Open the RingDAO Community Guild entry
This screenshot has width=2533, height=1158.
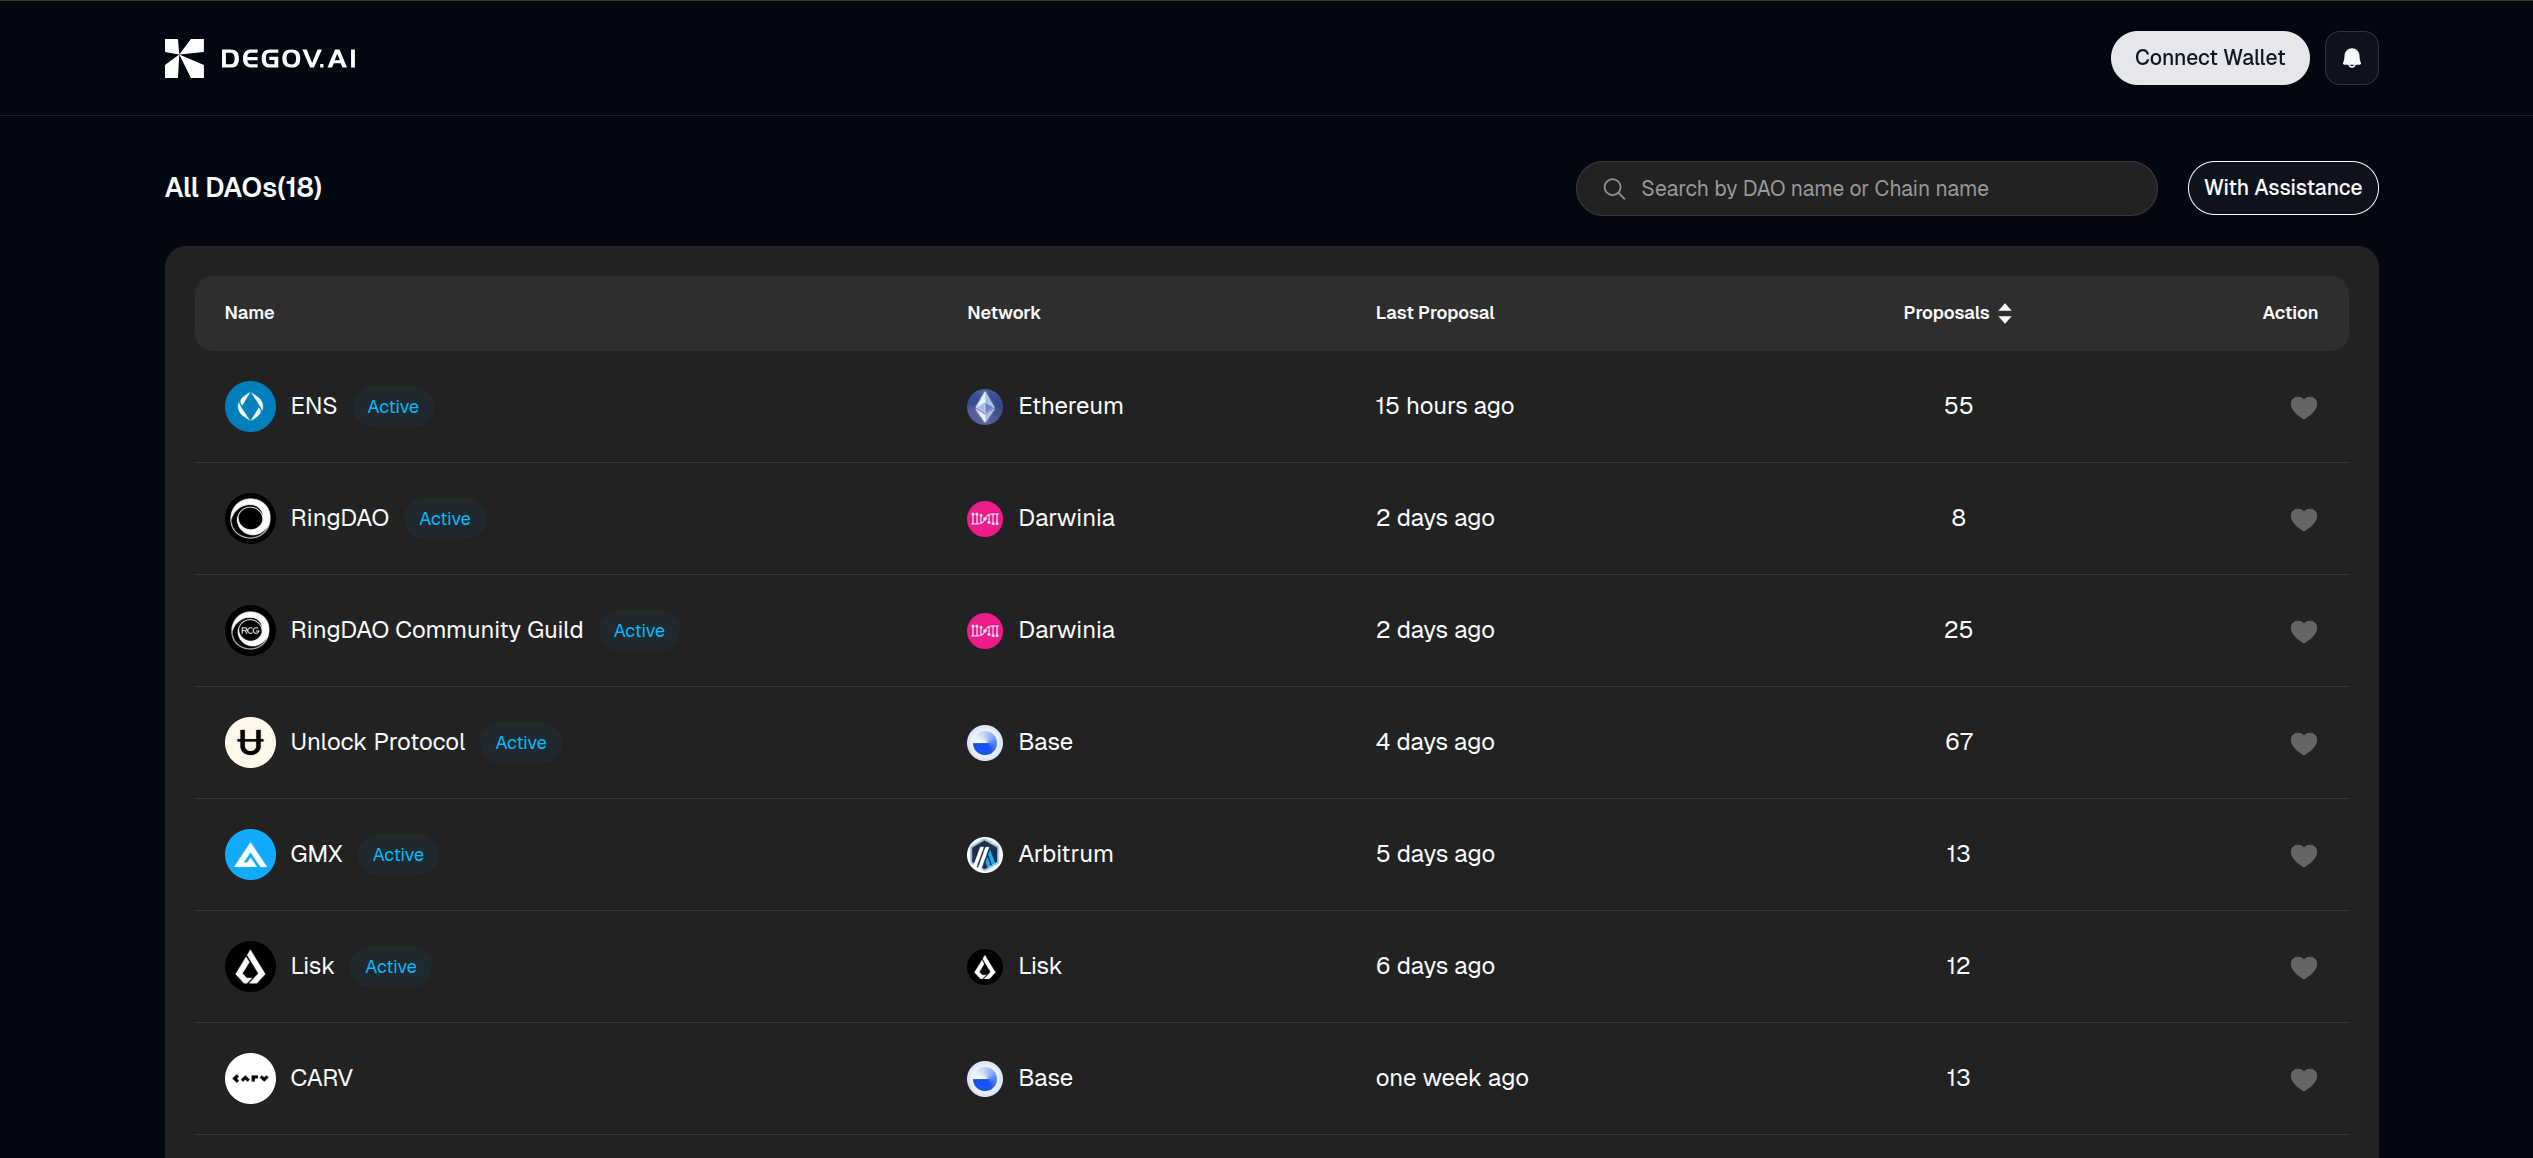pos(436,630)
